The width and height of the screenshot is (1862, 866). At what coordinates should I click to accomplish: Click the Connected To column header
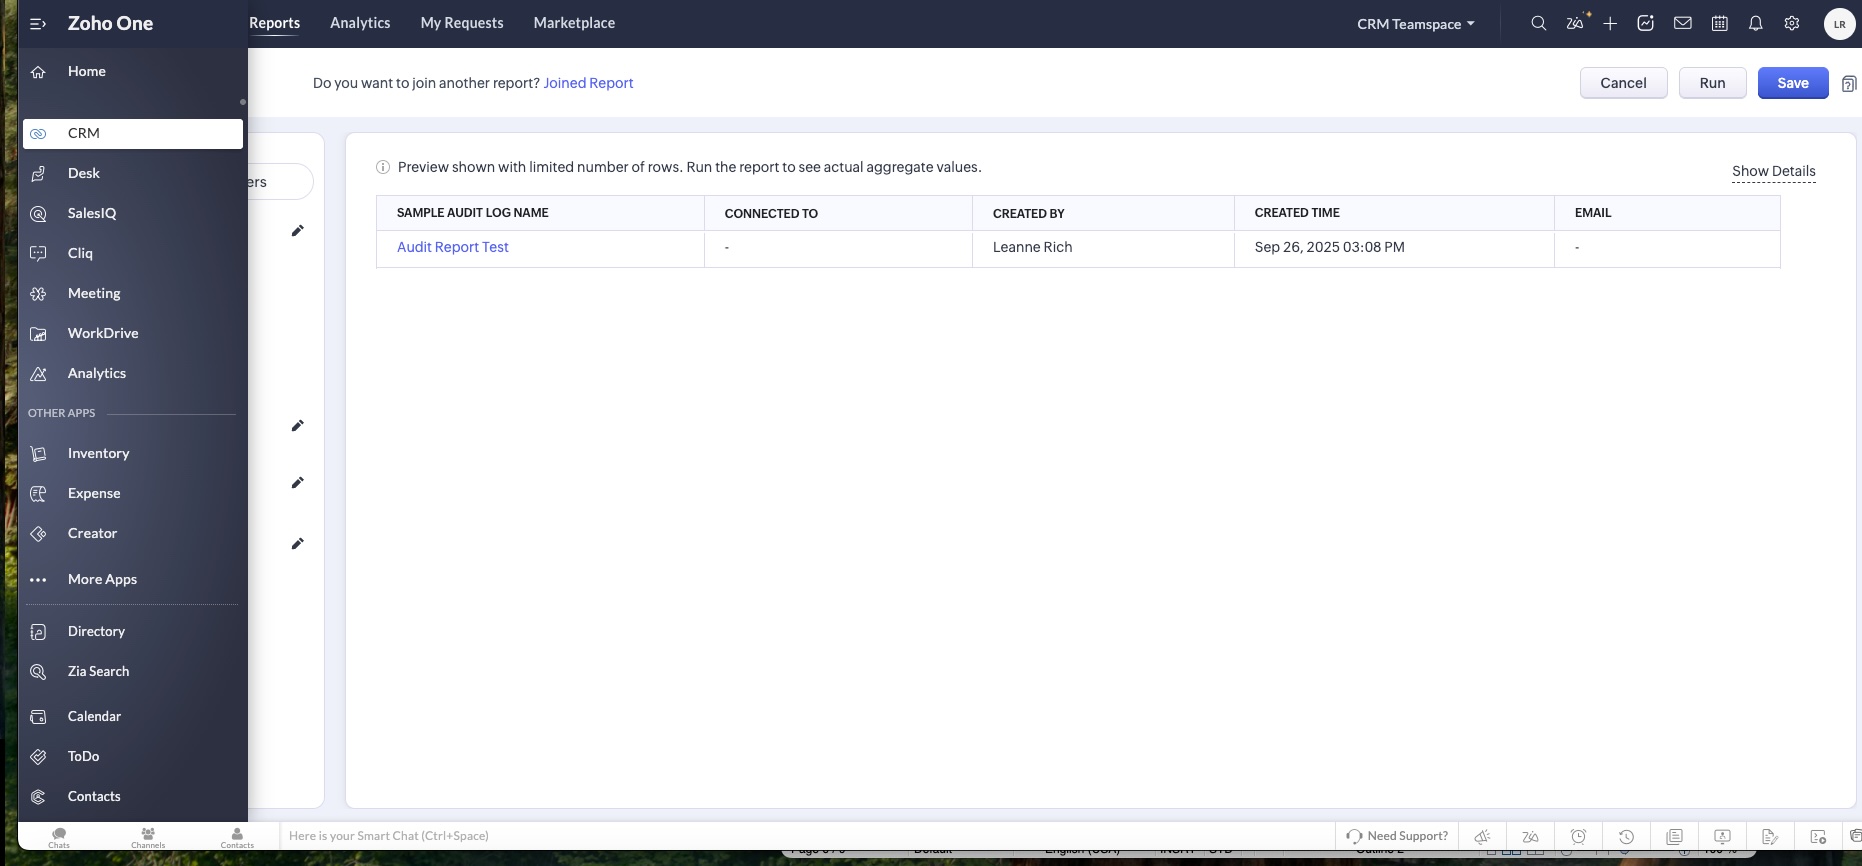point(838,213)
